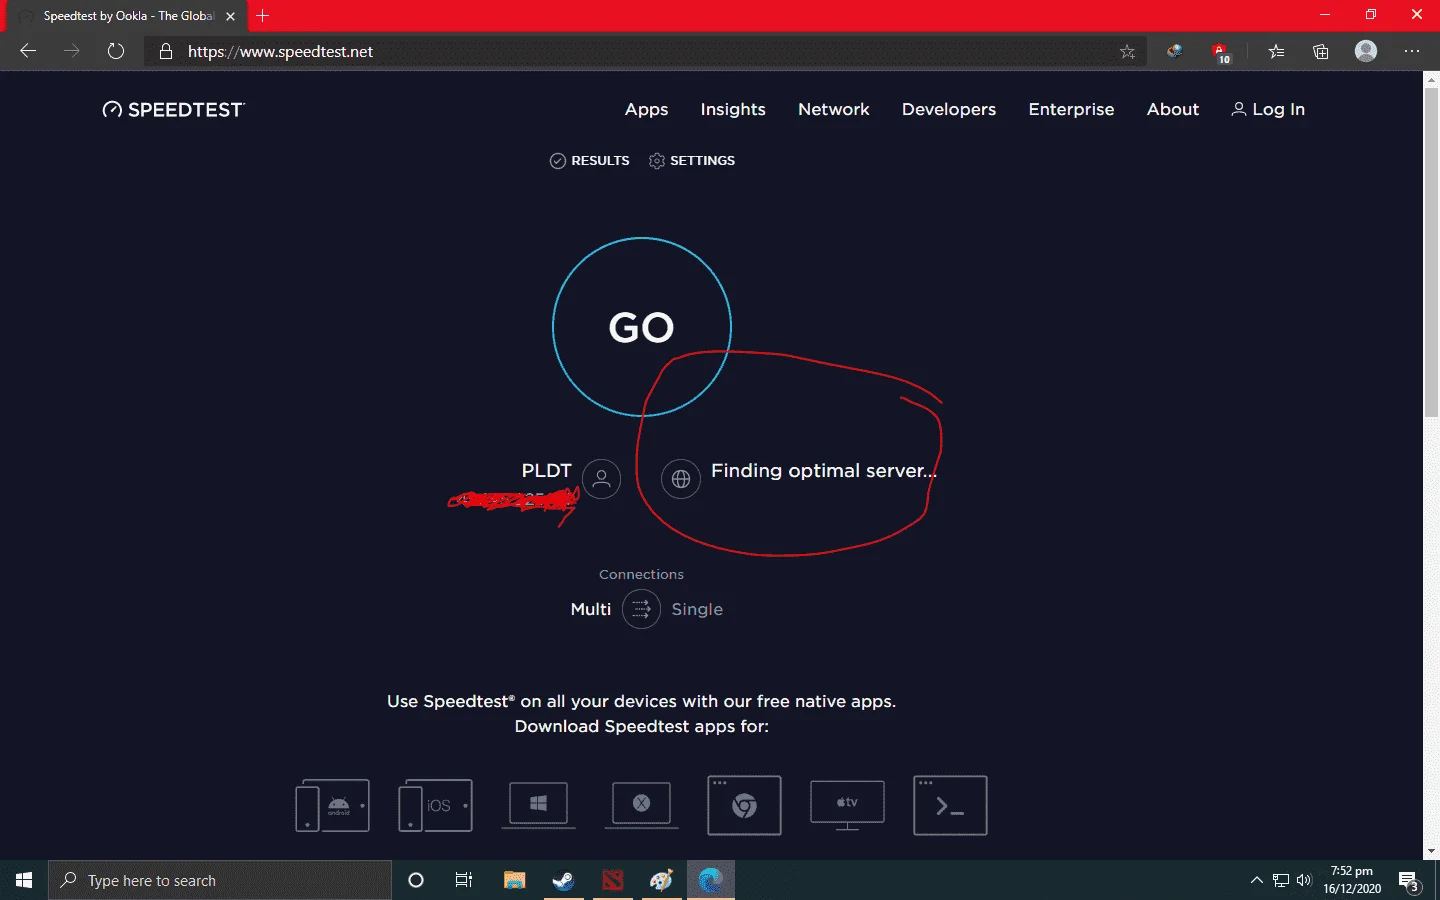This screenshot has width=1440, height=900.
Task: Add this page to favorites star
Action: pos(1127,51)
